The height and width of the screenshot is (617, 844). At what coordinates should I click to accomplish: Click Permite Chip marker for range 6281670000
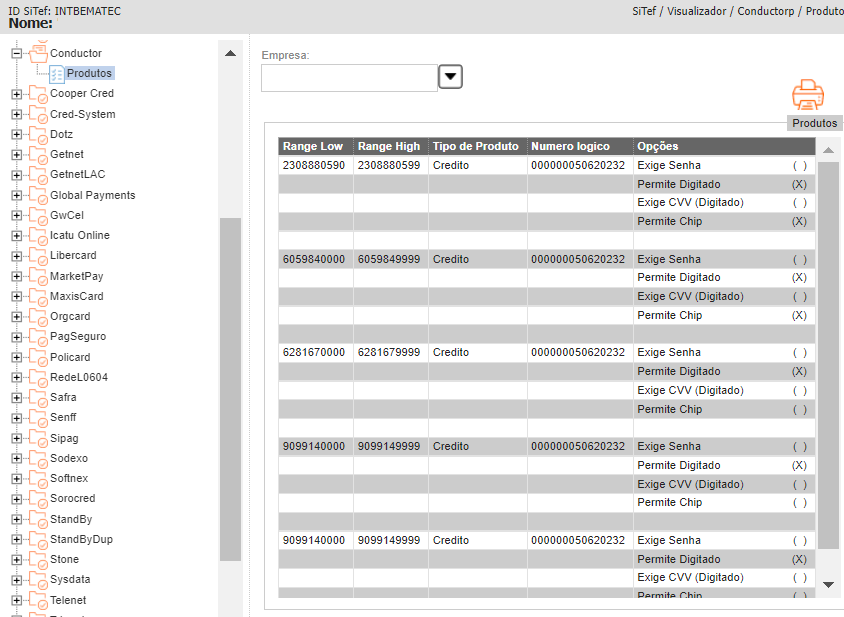click(799, 410)
